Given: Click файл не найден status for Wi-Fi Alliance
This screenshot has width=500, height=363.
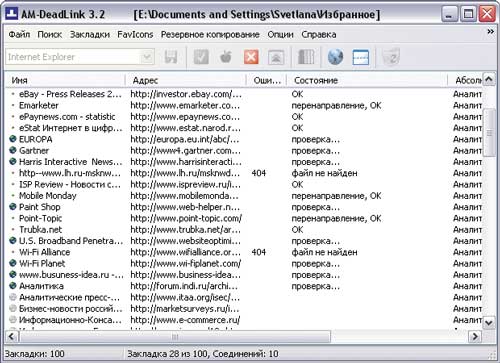Looking at the screenshot, I should pos(324,252).
